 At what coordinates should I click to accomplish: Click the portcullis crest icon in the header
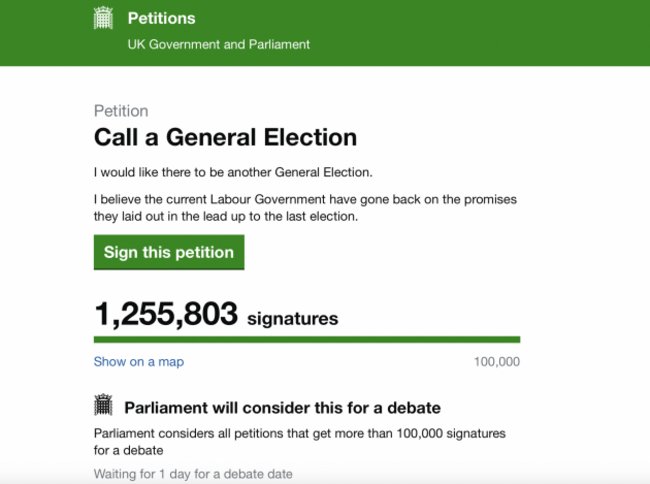point(103,18)
